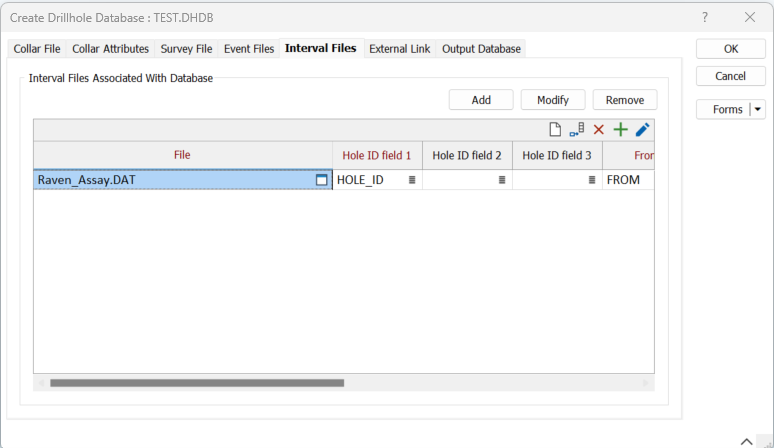This screenshot has width=774, height=448.
Task: Select the External Link tab
Action: [399, 49]
